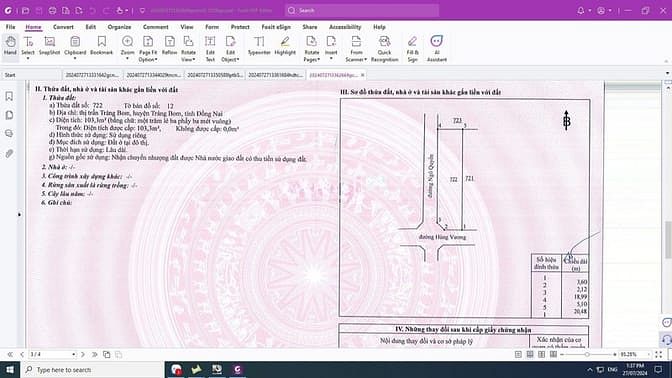Switch to facing pages view mode

[542, 354]
